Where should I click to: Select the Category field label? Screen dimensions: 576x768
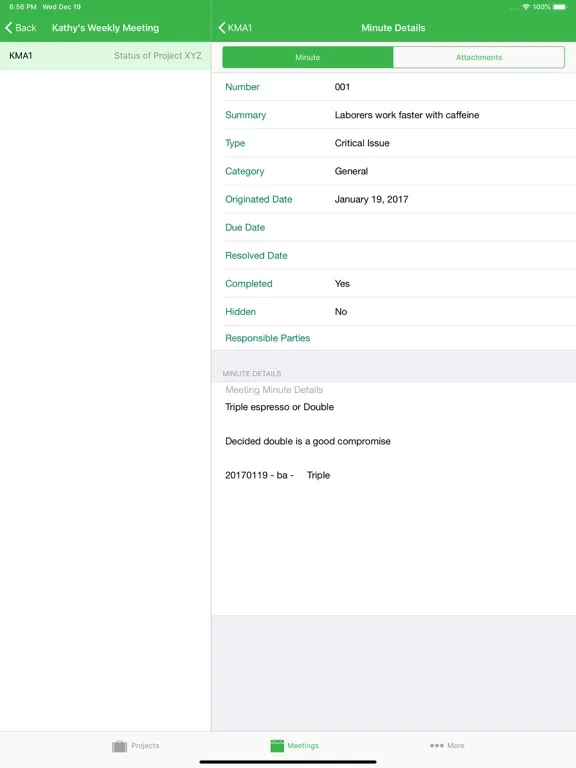click(x=244, y=171)
